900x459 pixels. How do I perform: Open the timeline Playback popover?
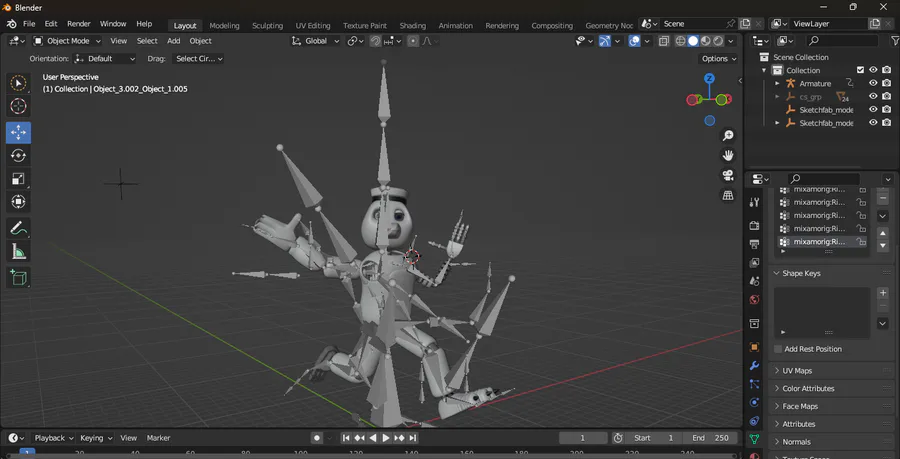(54, 438)
